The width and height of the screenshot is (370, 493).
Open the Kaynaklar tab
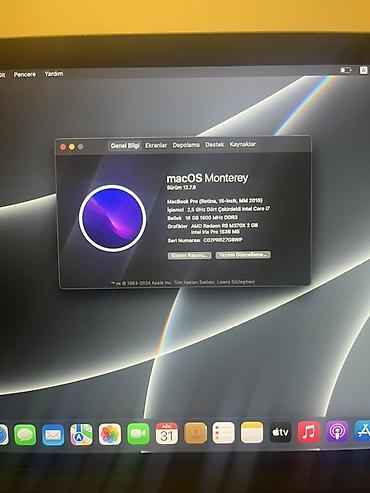243,144
